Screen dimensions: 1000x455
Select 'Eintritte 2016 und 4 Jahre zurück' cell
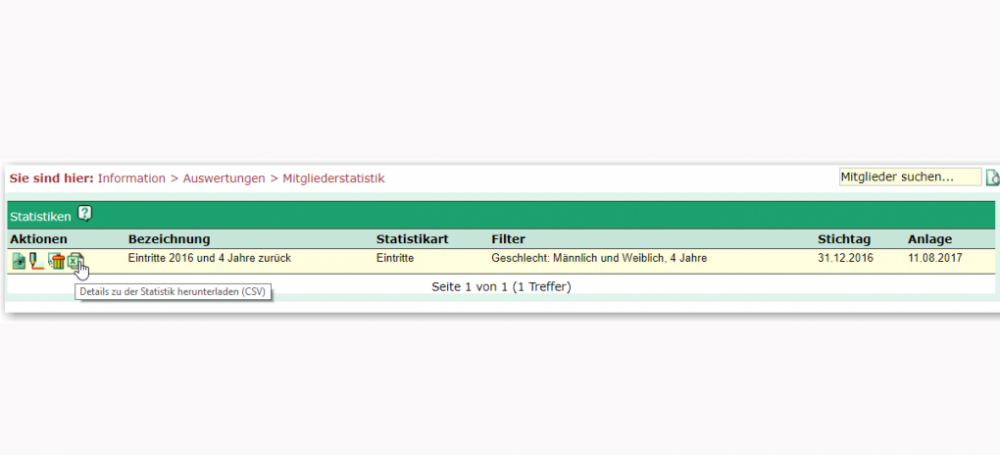point(210,258)
